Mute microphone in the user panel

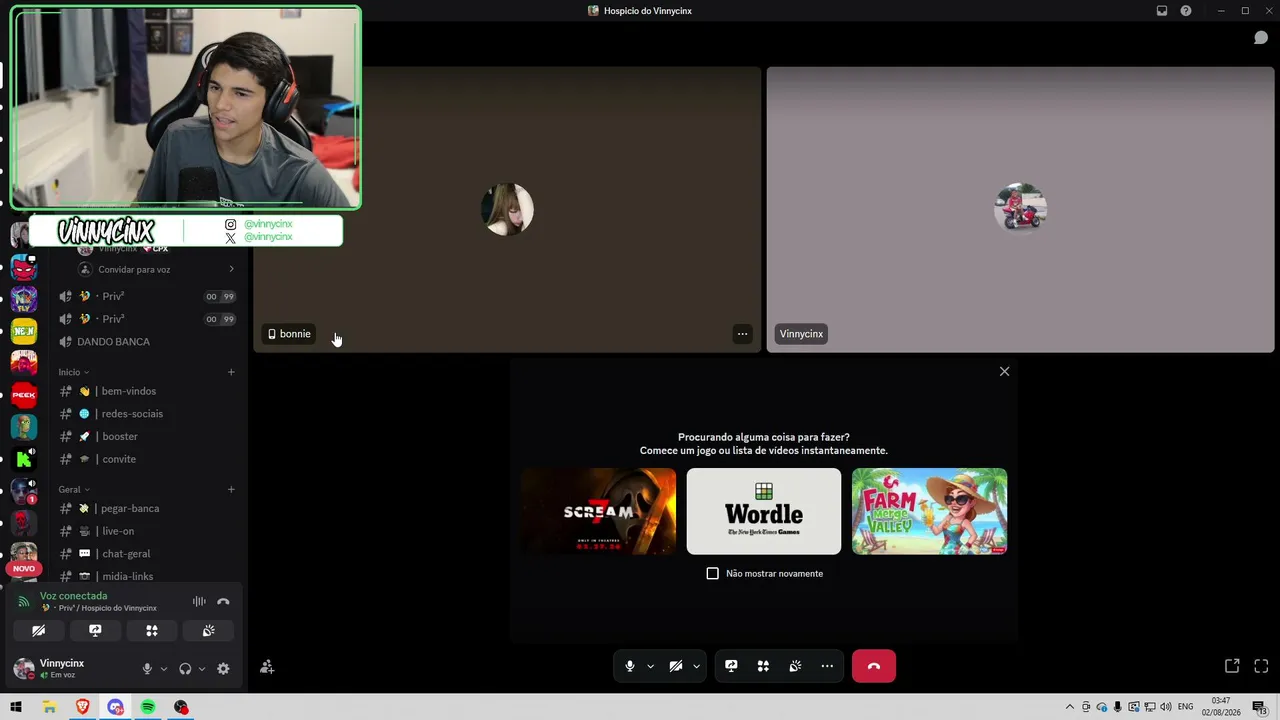tap(147, 669)
